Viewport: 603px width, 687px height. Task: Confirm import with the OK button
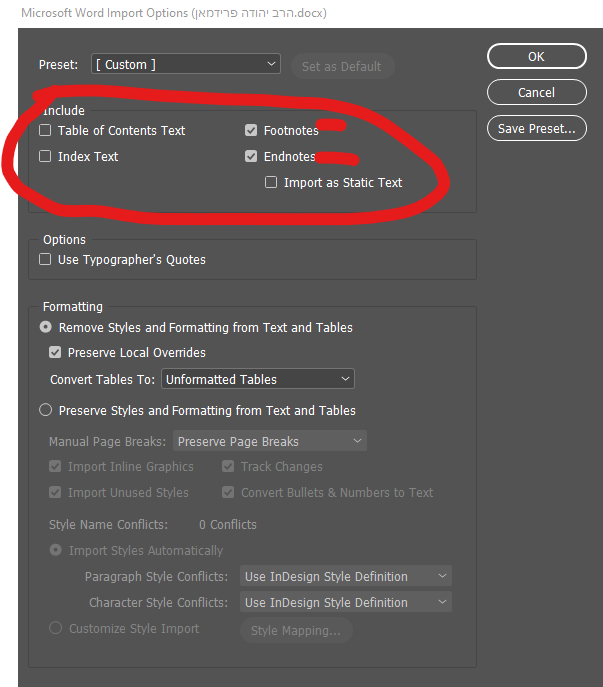[536, 57]
